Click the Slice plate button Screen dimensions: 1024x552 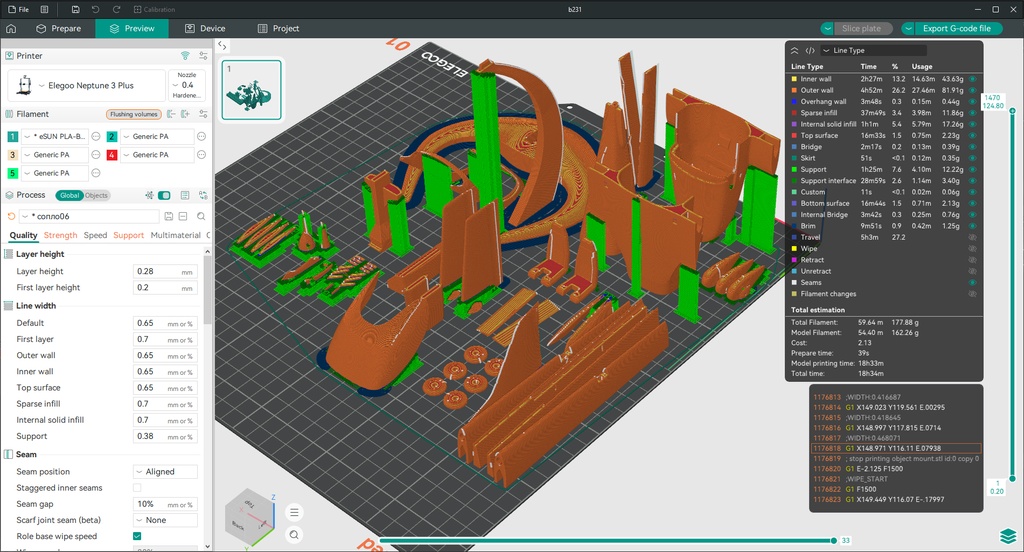tap(861, 29)
